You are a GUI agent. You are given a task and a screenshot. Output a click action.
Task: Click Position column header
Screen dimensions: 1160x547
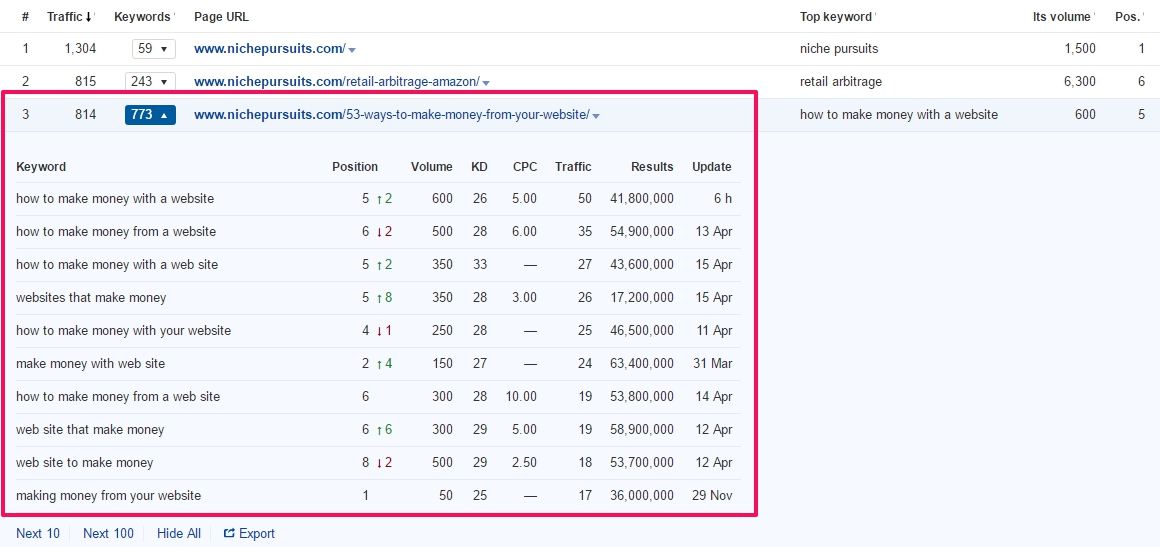(x=354, y=167)
